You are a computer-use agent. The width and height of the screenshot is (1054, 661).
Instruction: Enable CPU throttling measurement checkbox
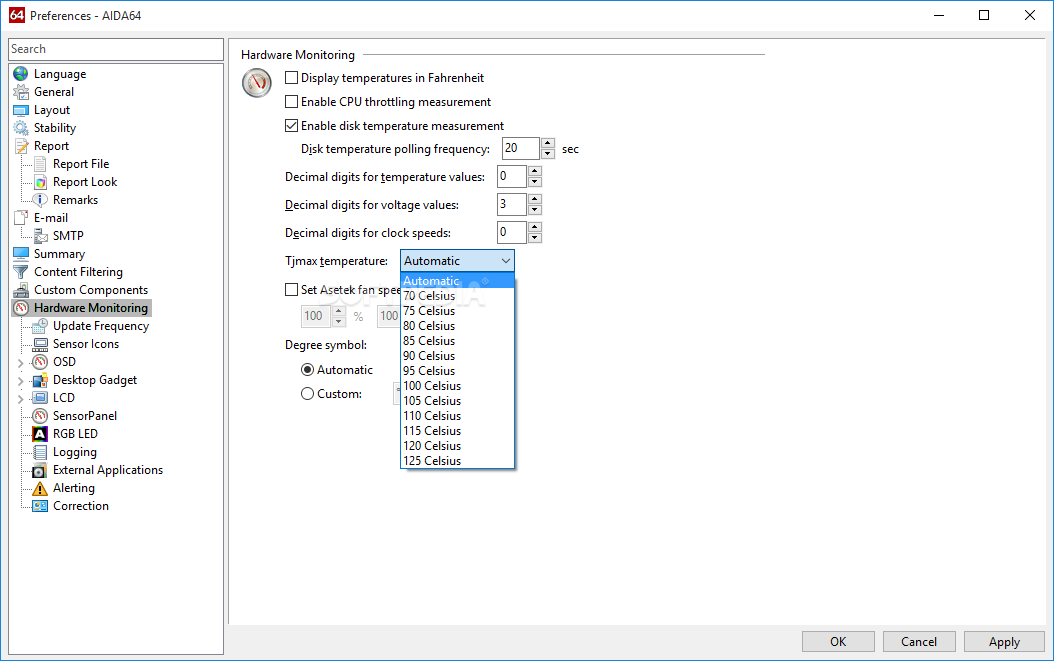coord(292,102)
